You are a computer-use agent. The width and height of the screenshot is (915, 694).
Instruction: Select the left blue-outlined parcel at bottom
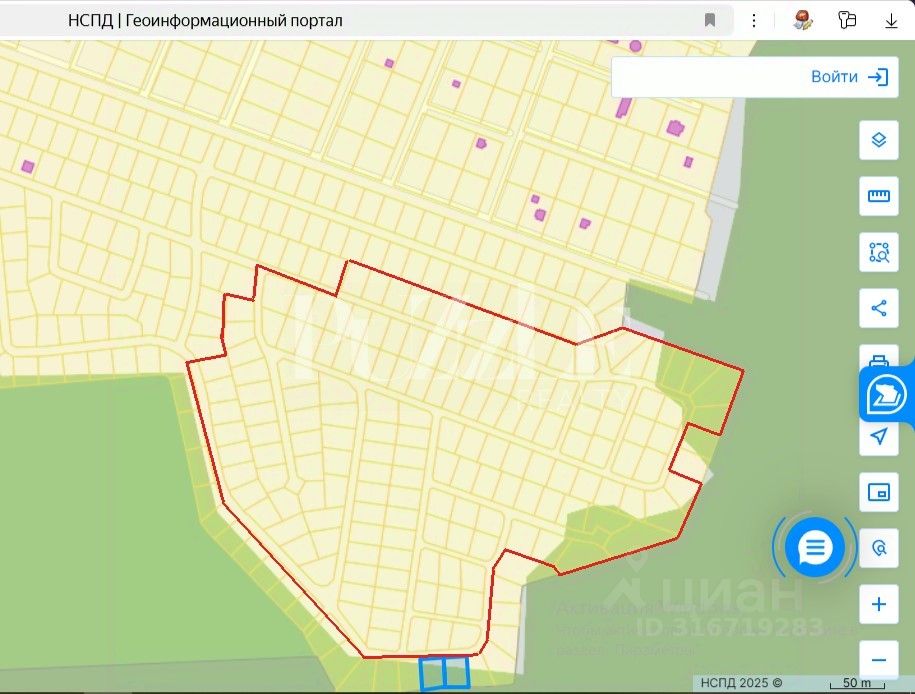[x=432, y=673]
